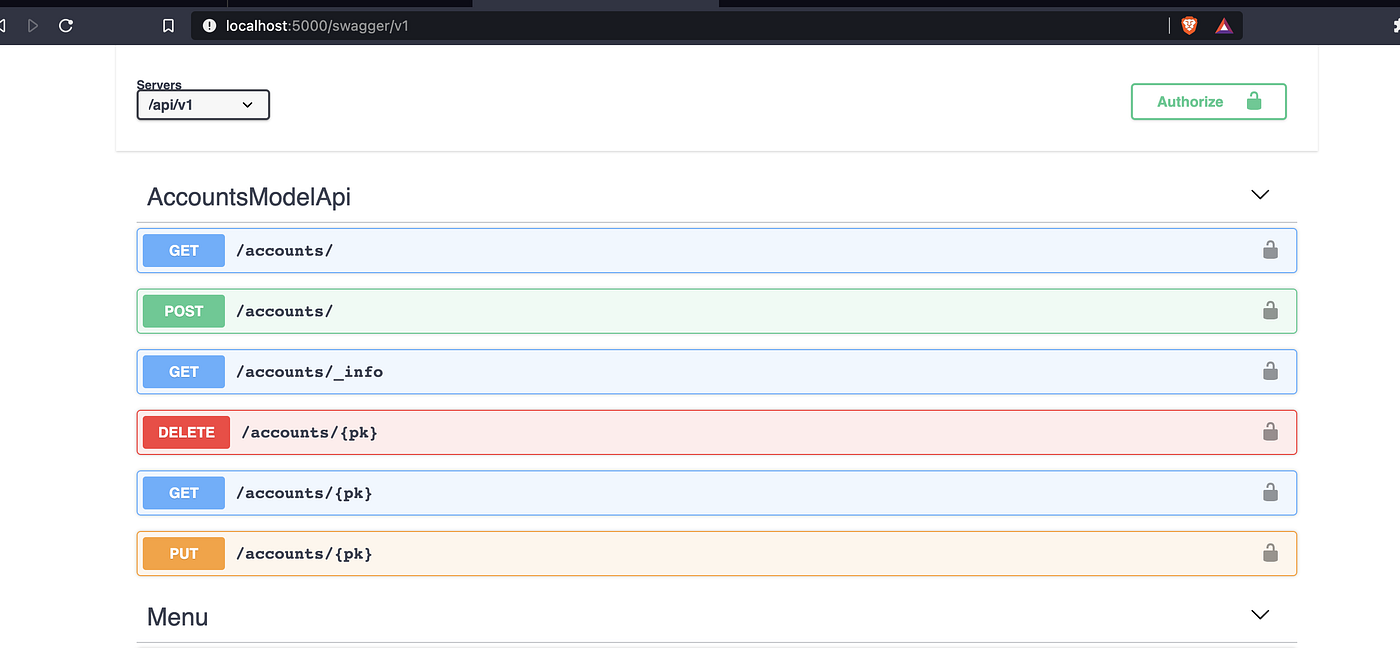Viewport: 1400px width, 648px height.
Task: Click the lock icon on DELETE /accounts/{pk} row
Action: pos(1270,432)
